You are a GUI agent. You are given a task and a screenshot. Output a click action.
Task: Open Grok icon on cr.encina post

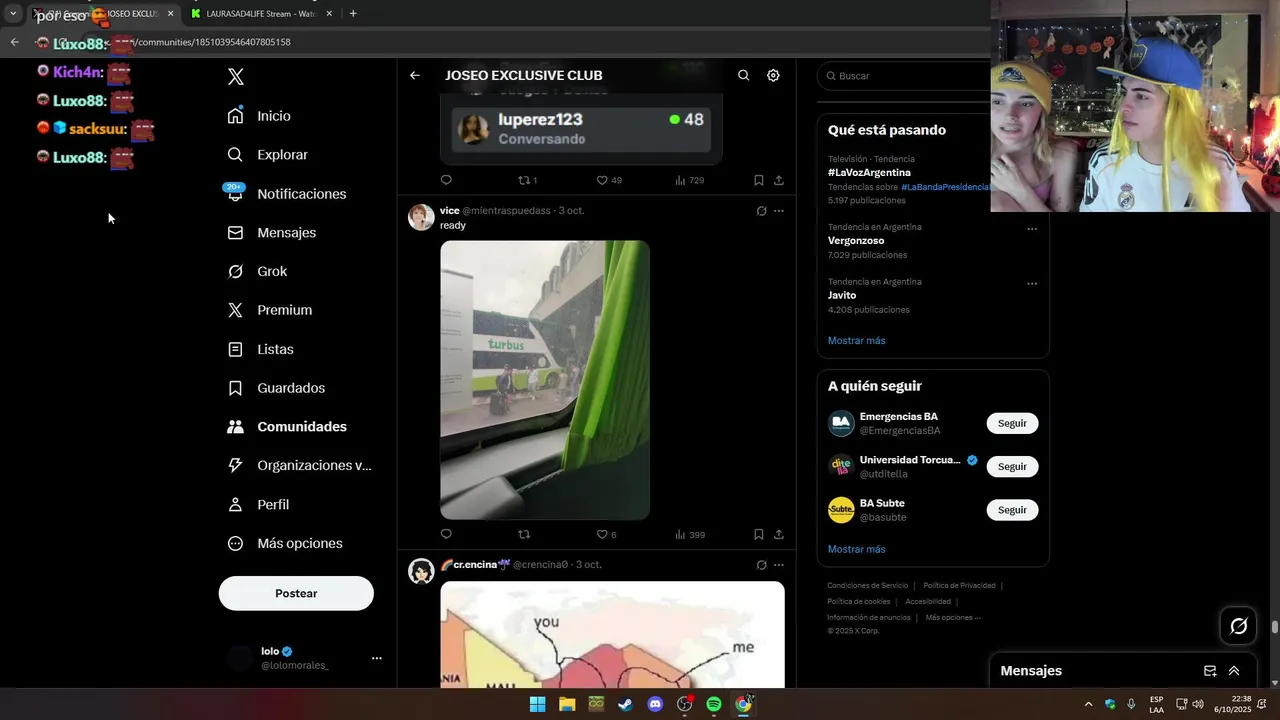pyautogui.click(x=761, y=565)
